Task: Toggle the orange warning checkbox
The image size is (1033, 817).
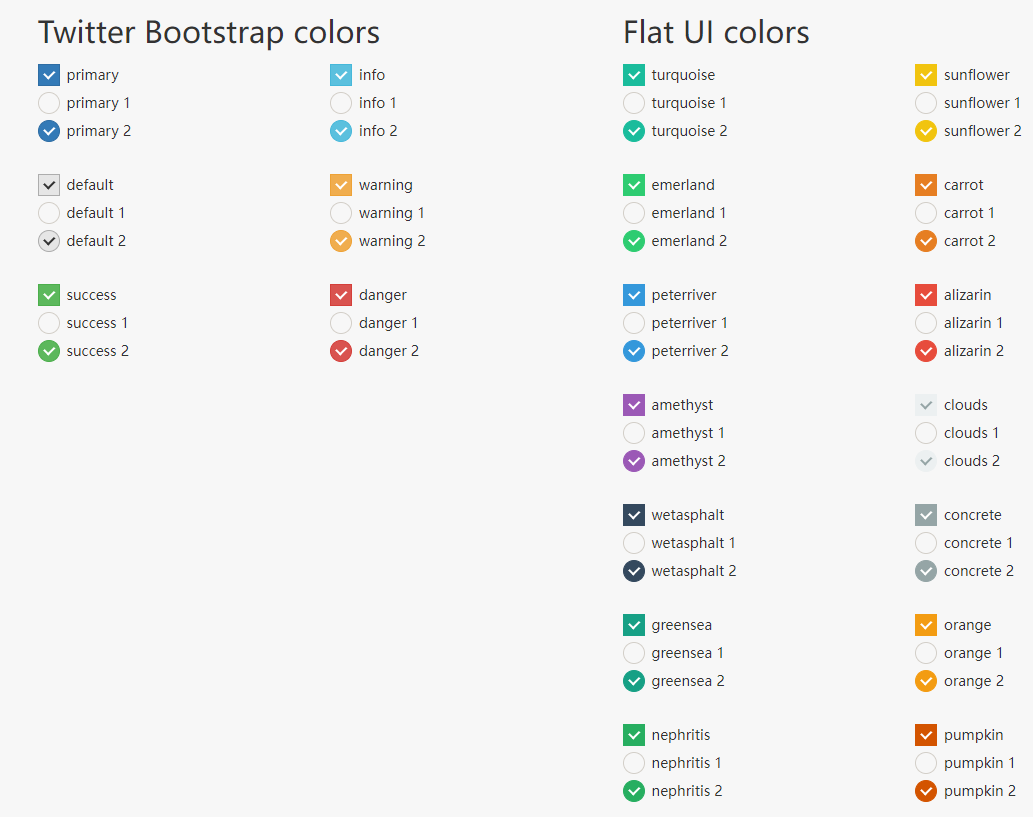Action: click(x=341, y=185)
